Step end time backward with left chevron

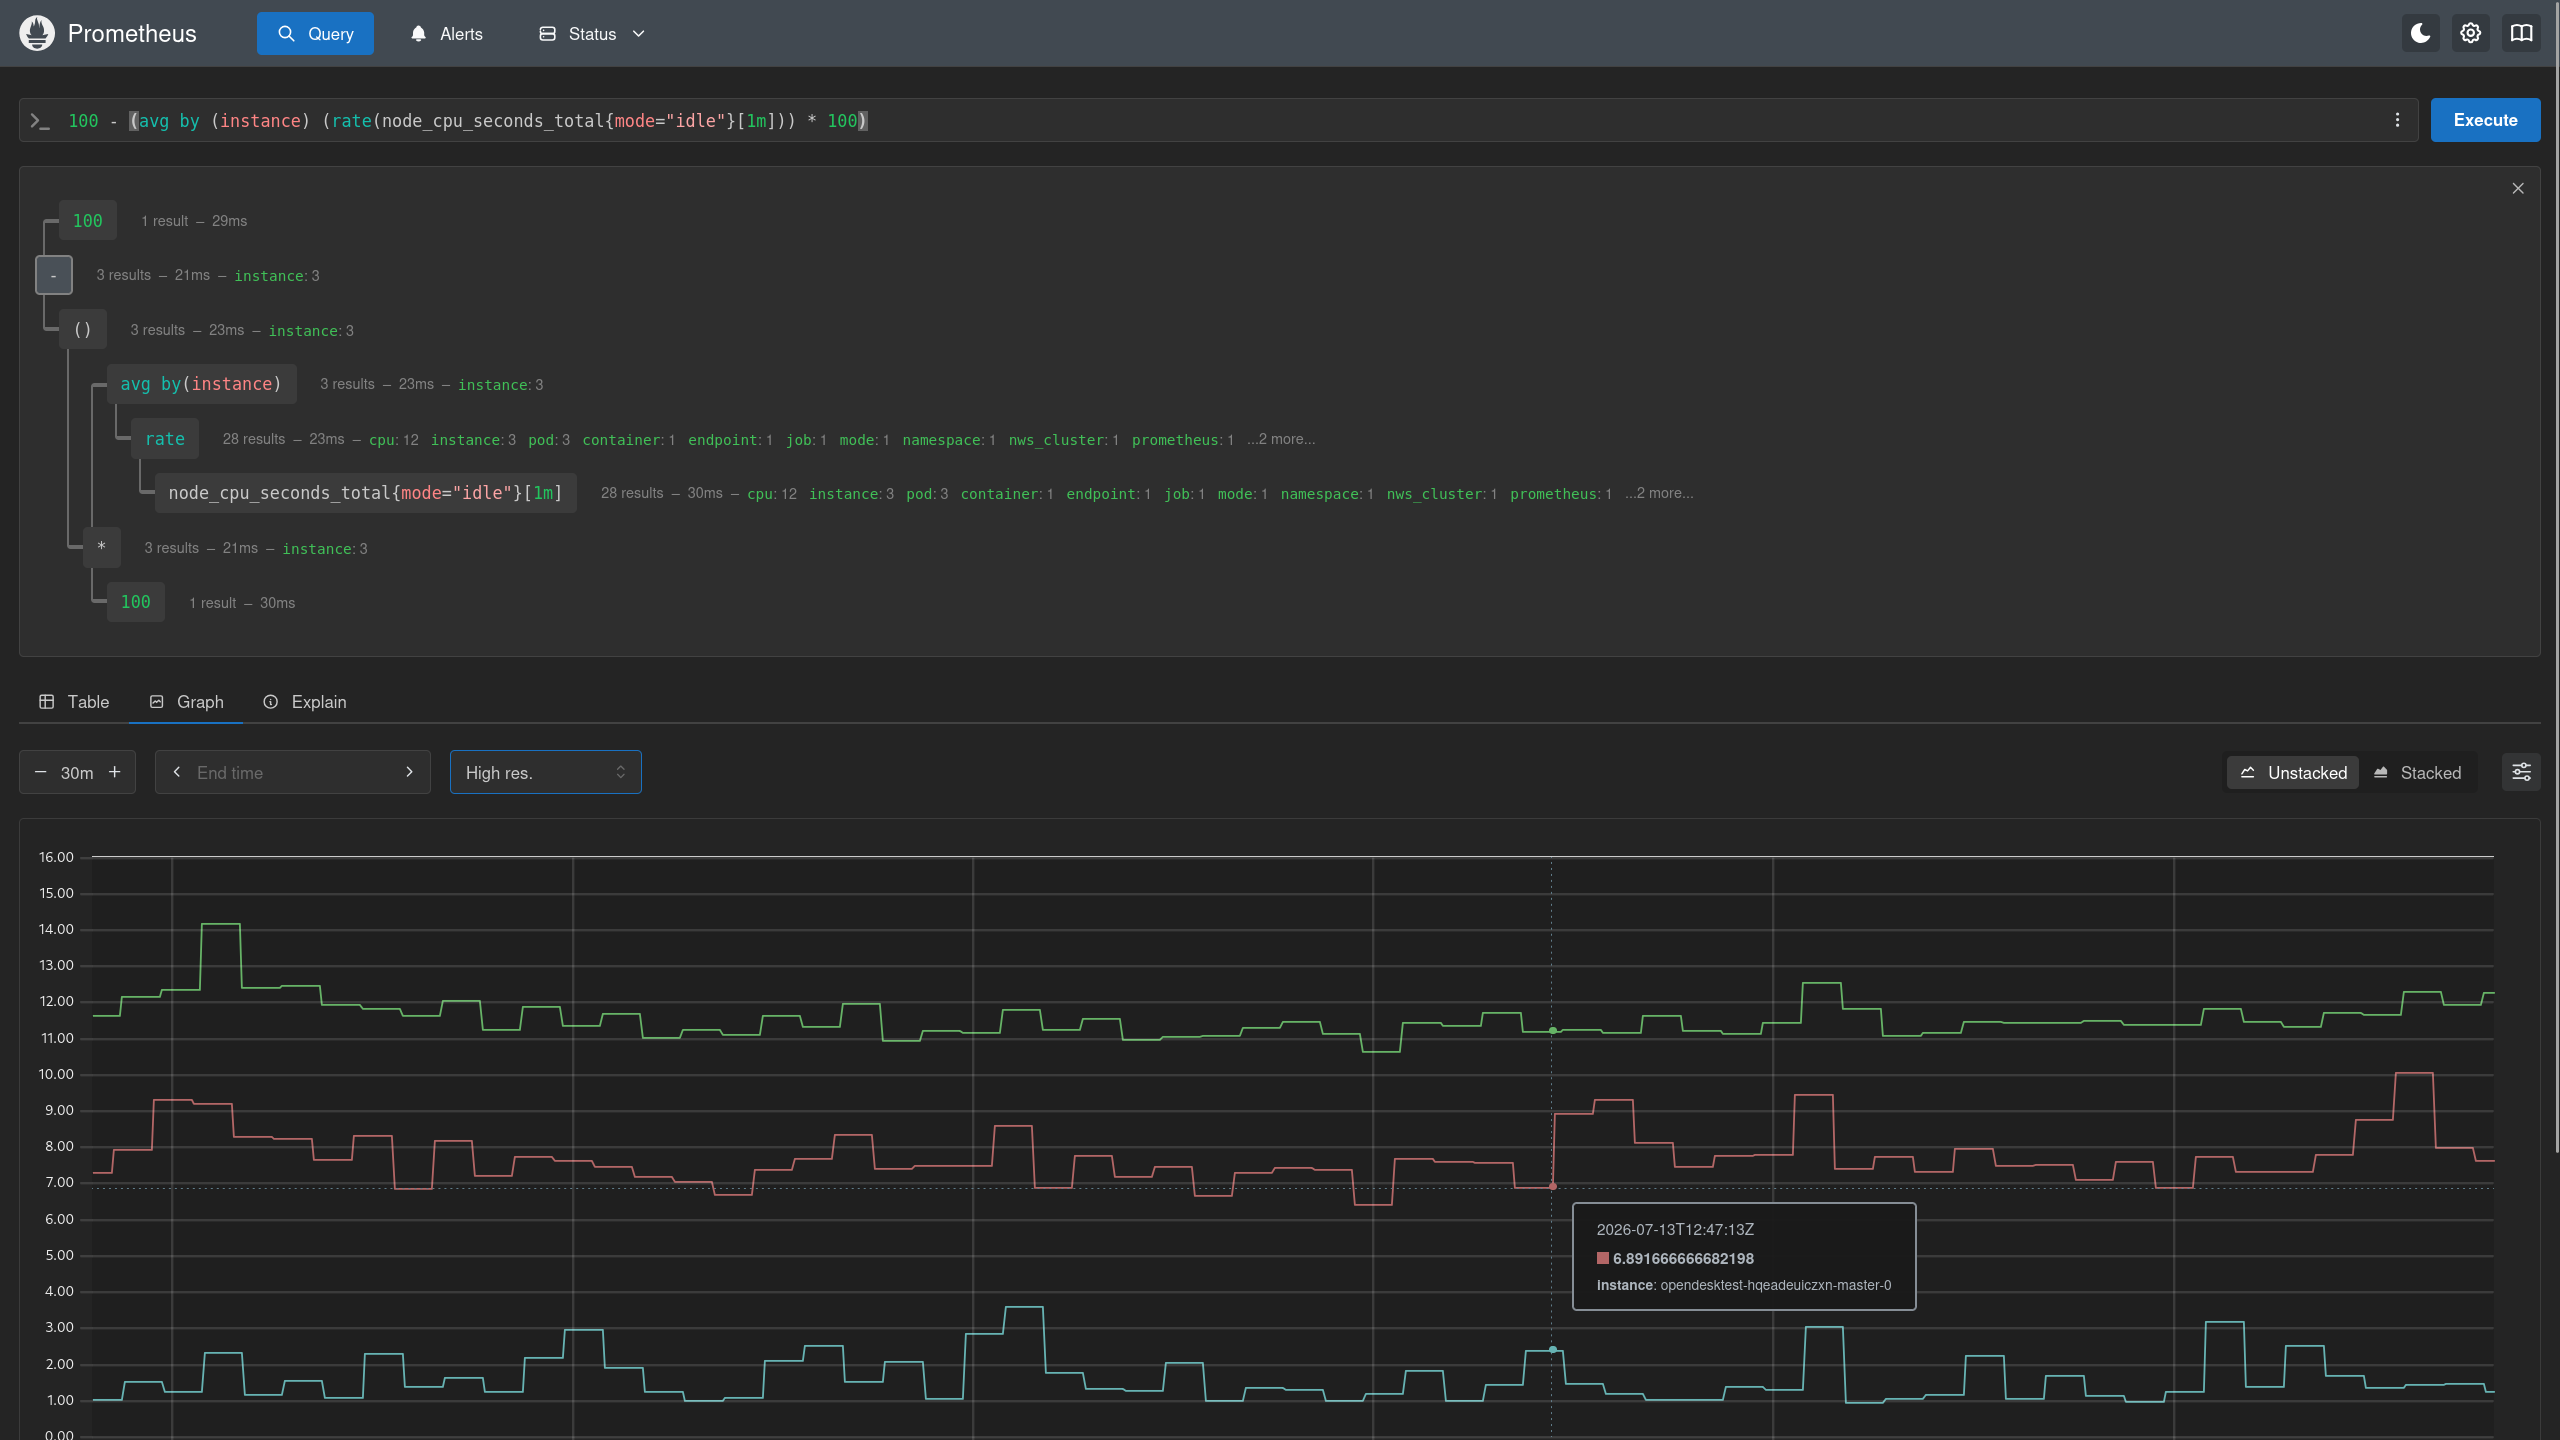(177, 772)
